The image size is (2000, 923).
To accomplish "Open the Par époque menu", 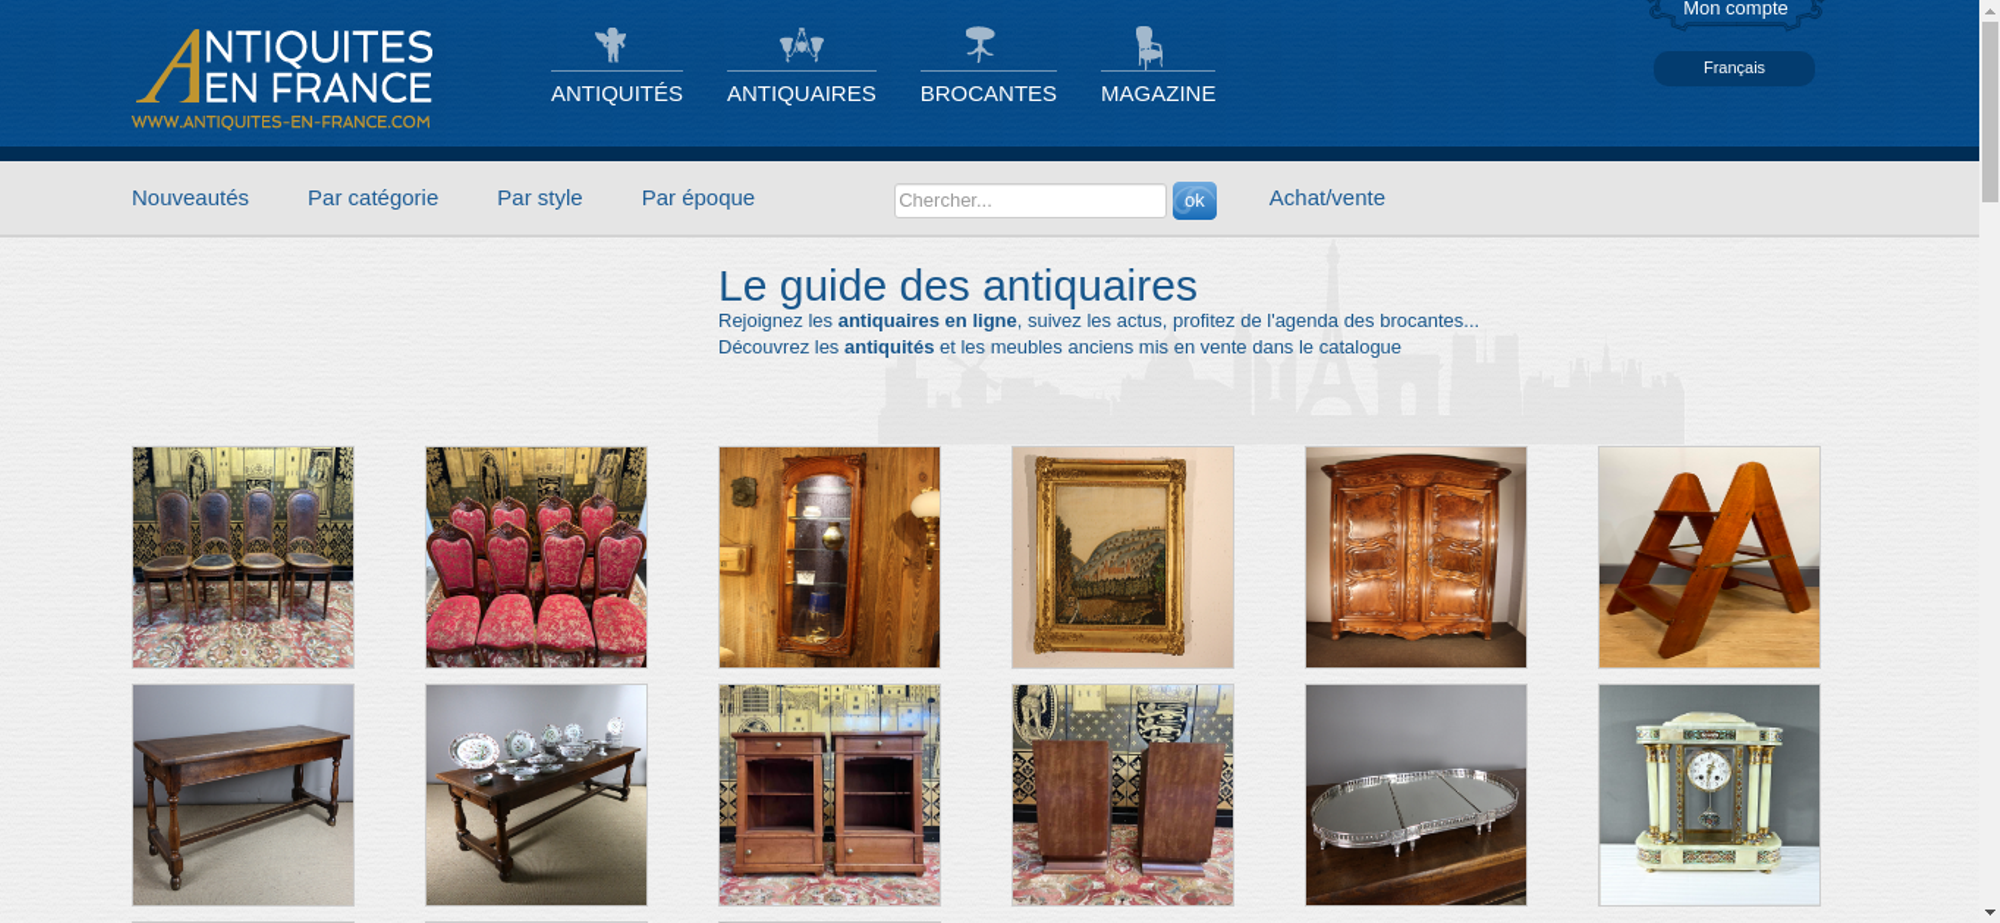I will tap(698, 198).
